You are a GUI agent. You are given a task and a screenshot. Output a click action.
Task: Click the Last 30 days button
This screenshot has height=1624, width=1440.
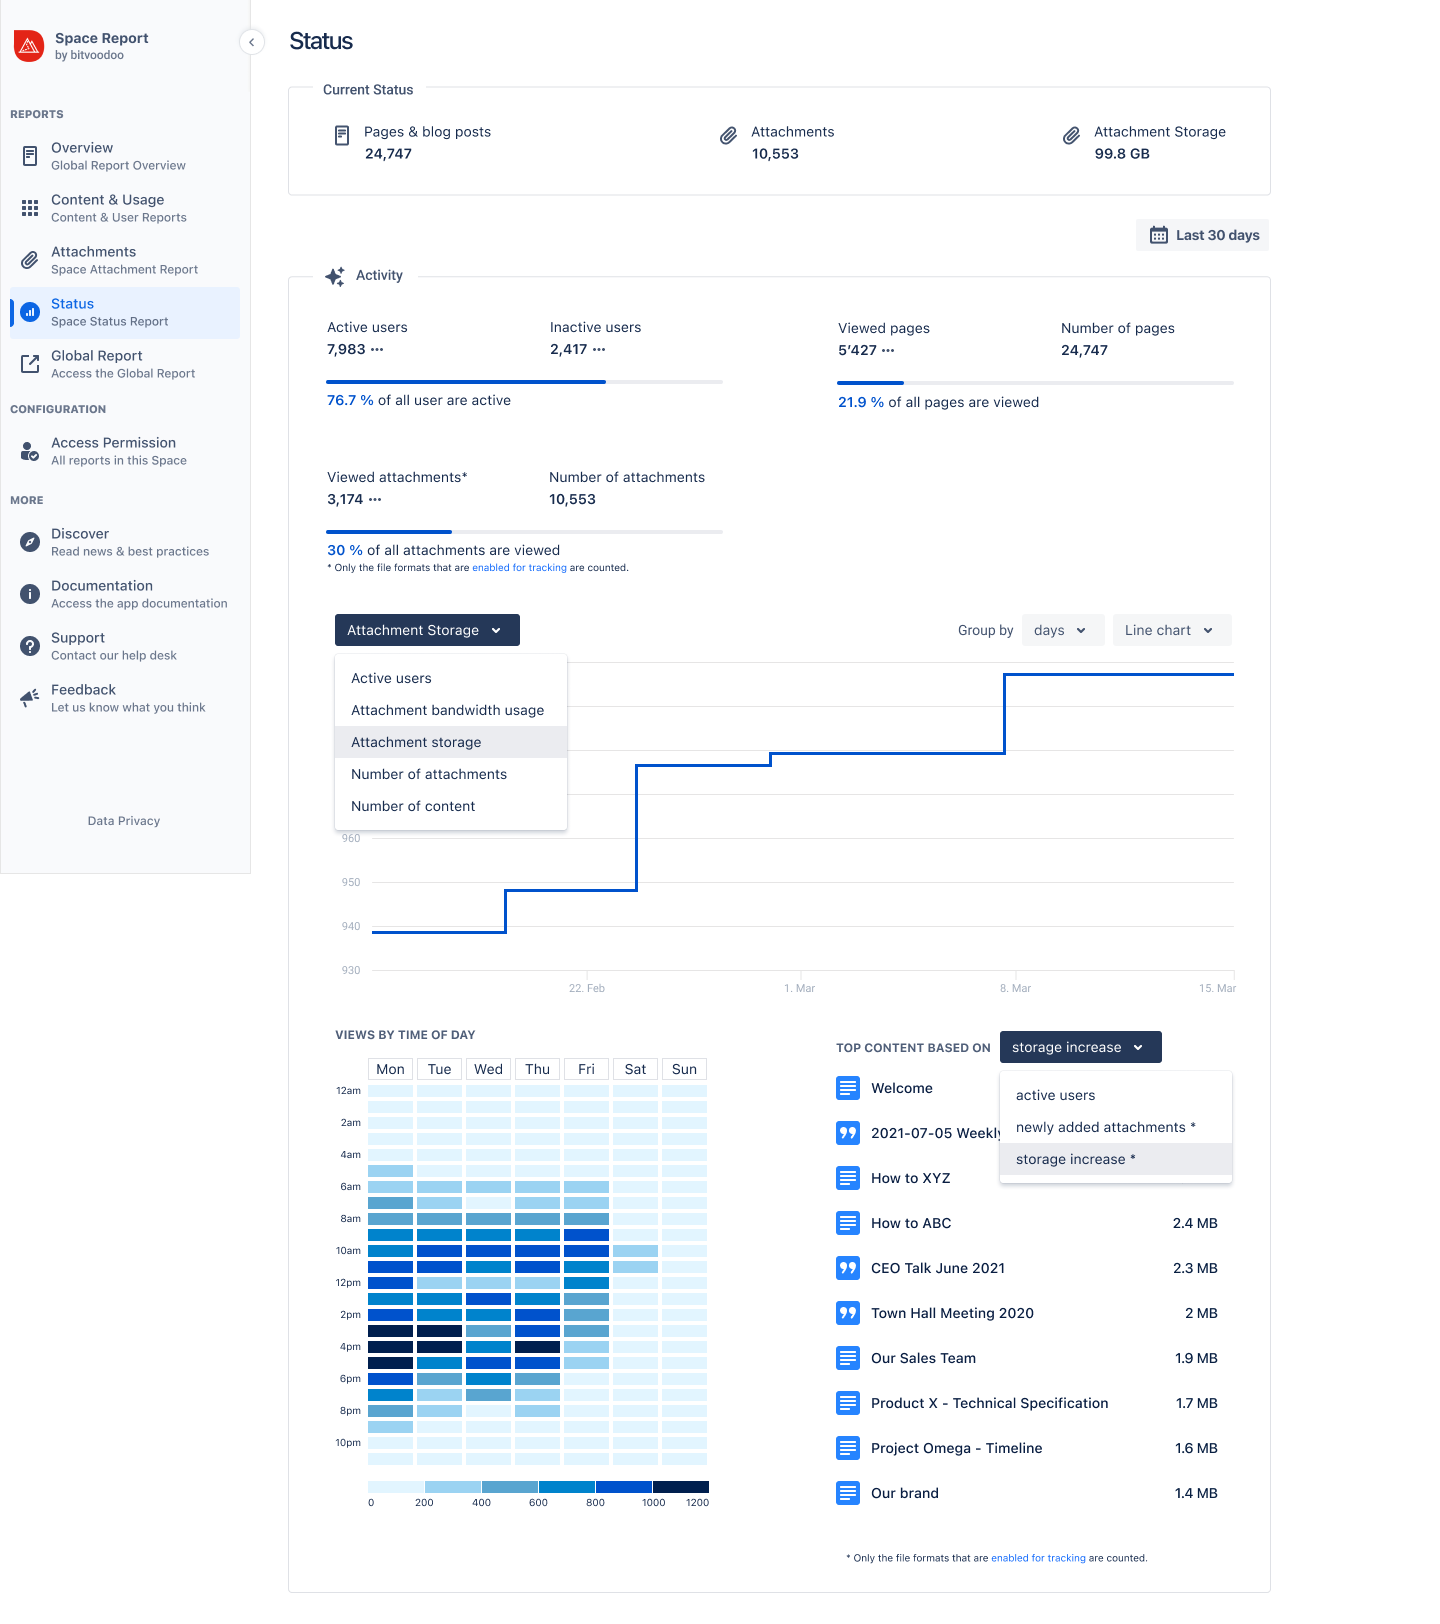click(1203, 235)
